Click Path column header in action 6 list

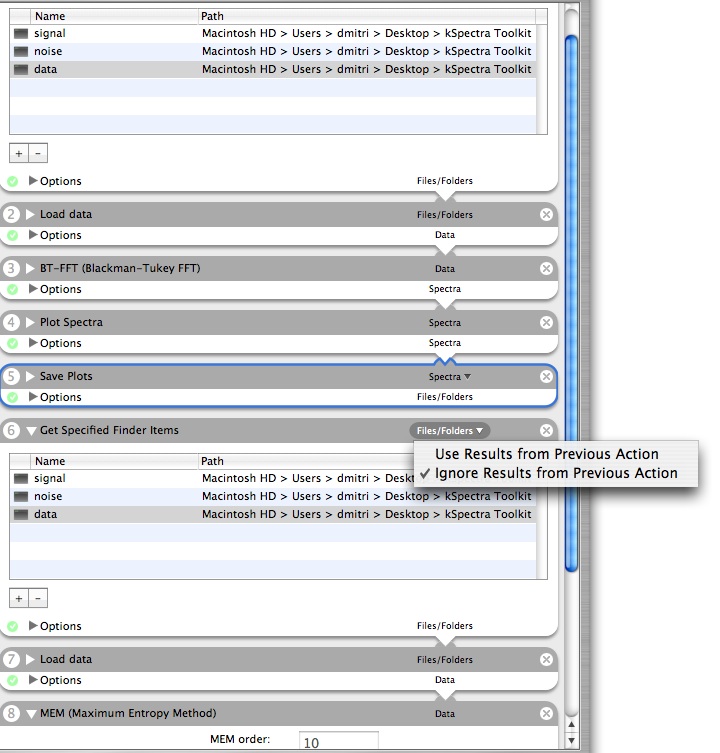coord(306,461)
